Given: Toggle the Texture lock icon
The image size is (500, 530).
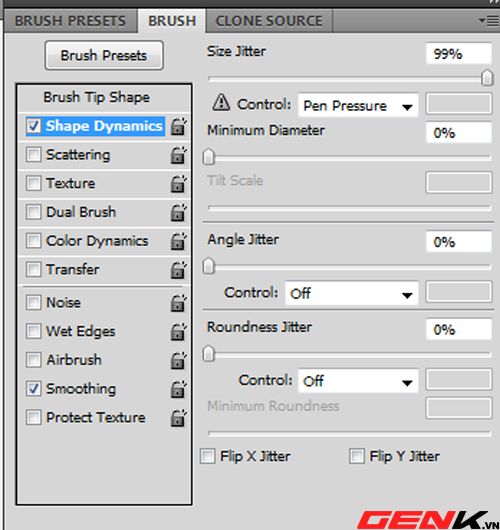Looking at the screenshot, I should [178, 184].
